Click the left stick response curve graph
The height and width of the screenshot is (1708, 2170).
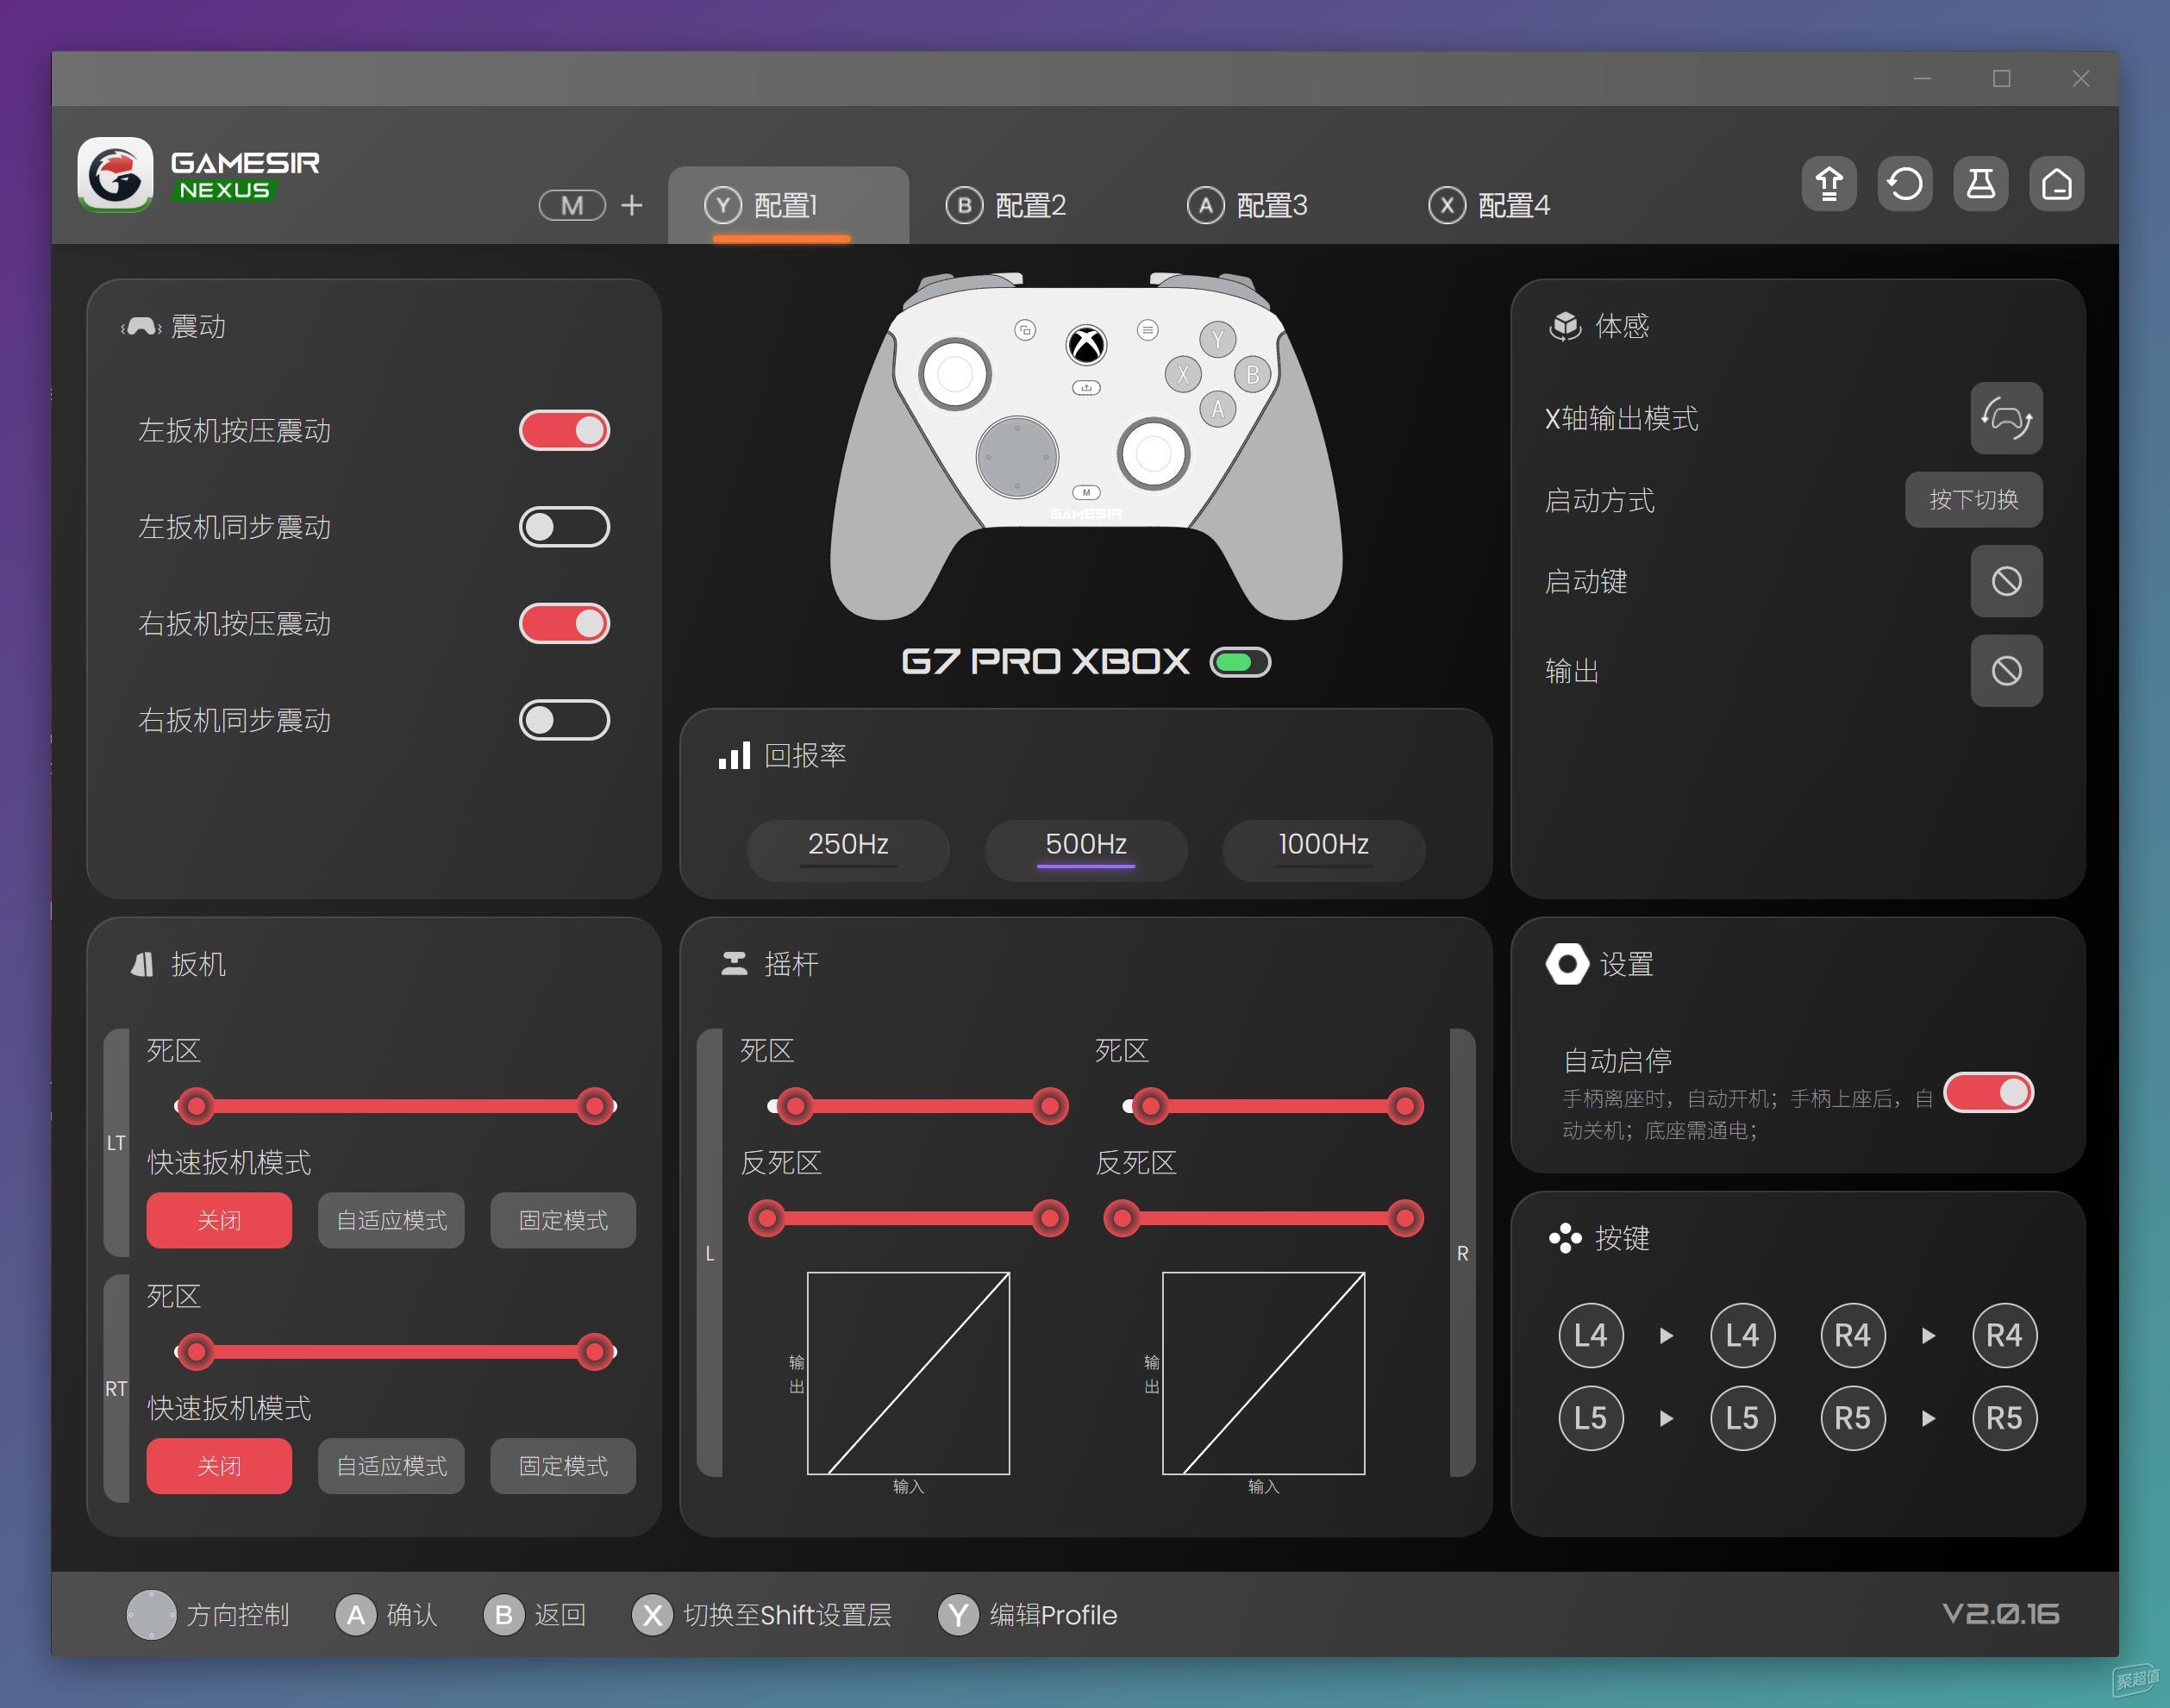pos(908,1373)
